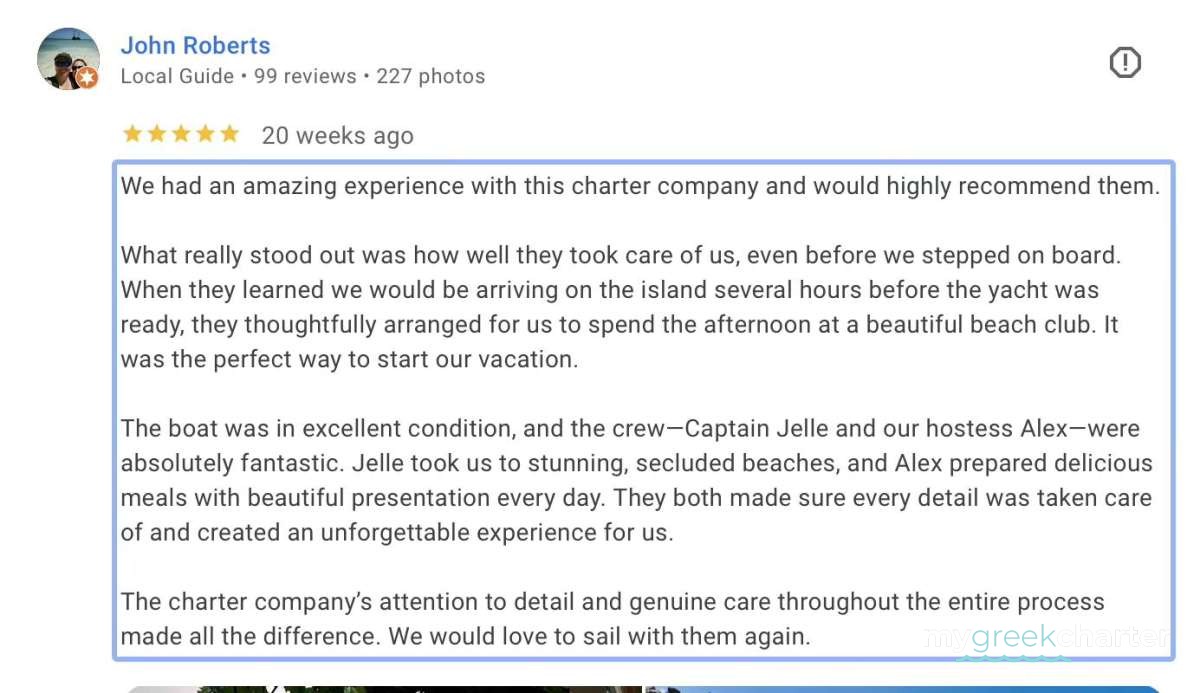Click the orange Local Guide badge

pos(88,78)
